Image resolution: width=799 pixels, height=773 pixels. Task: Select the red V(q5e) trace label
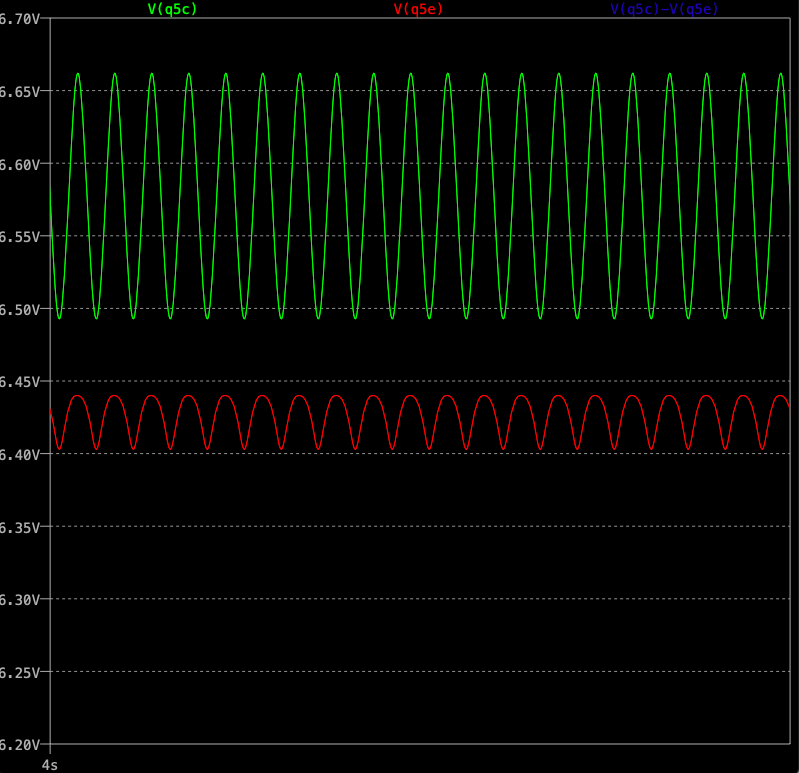[418, 9]
